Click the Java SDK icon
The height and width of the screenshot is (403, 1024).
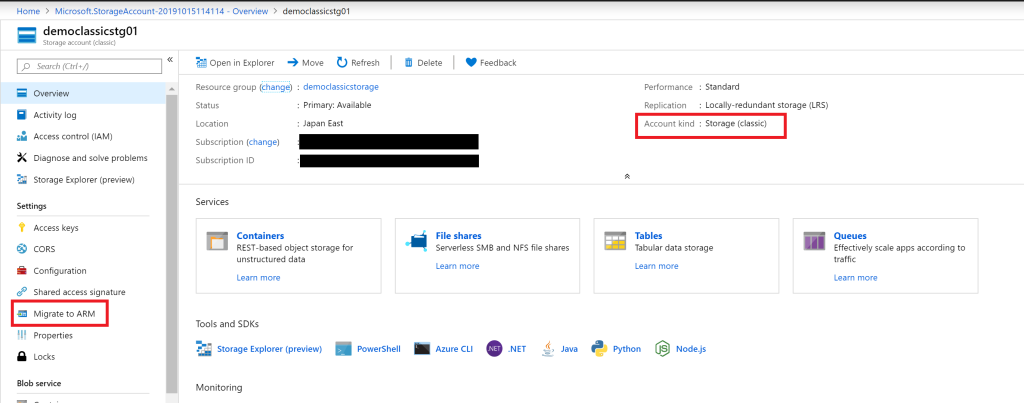coord(549,349)
